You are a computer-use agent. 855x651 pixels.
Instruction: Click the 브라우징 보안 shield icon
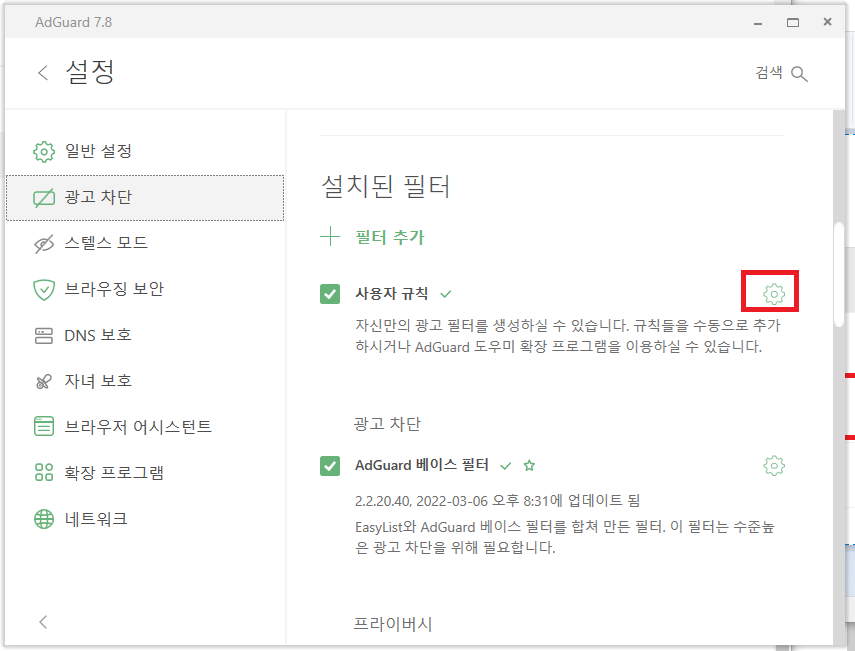click(44, 290)
